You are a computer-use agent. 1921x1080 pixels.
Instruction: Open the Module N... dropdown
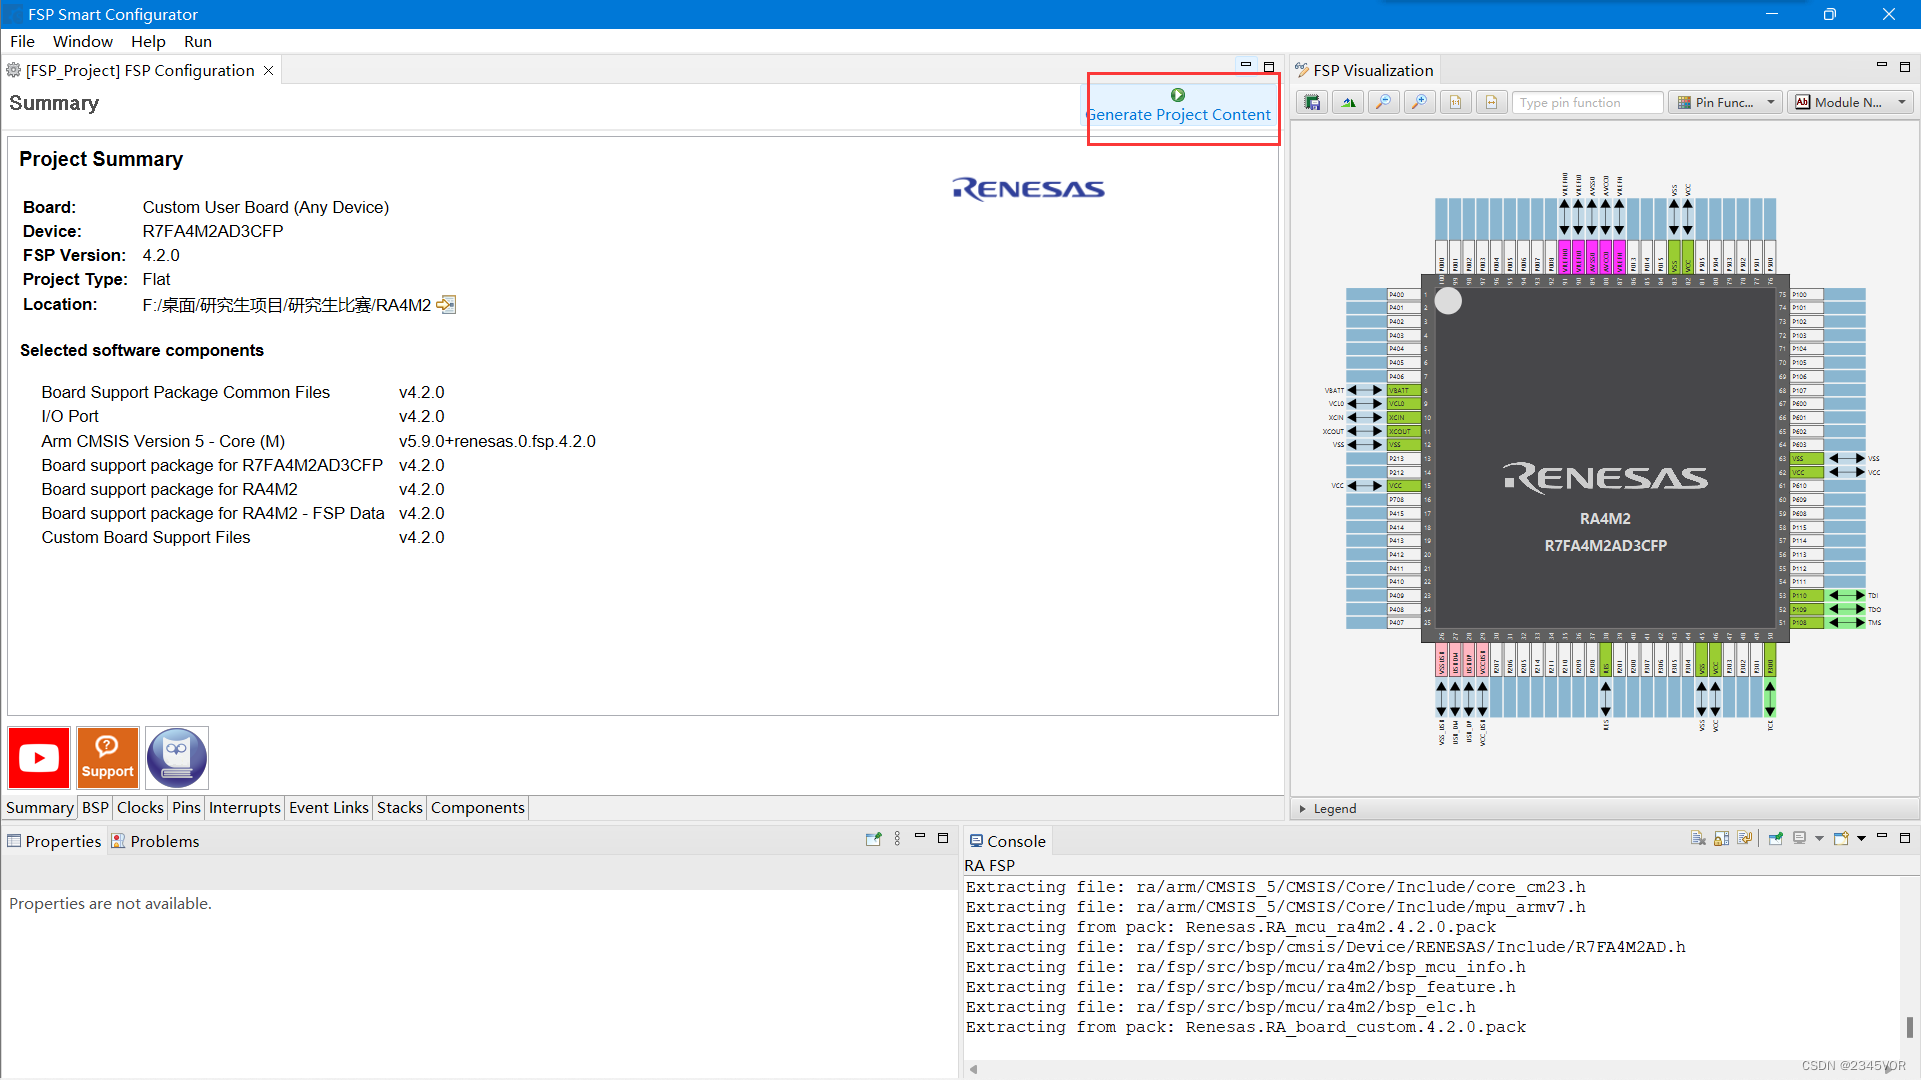[x=1850, y=102]
